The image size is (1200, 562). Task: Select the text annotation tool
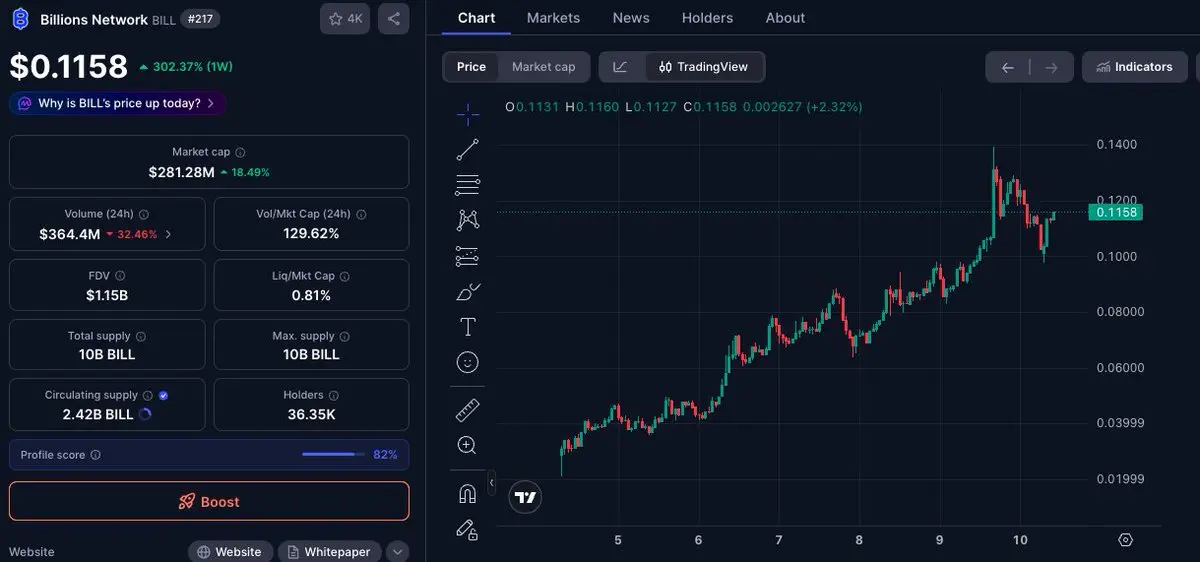(468, 327)
